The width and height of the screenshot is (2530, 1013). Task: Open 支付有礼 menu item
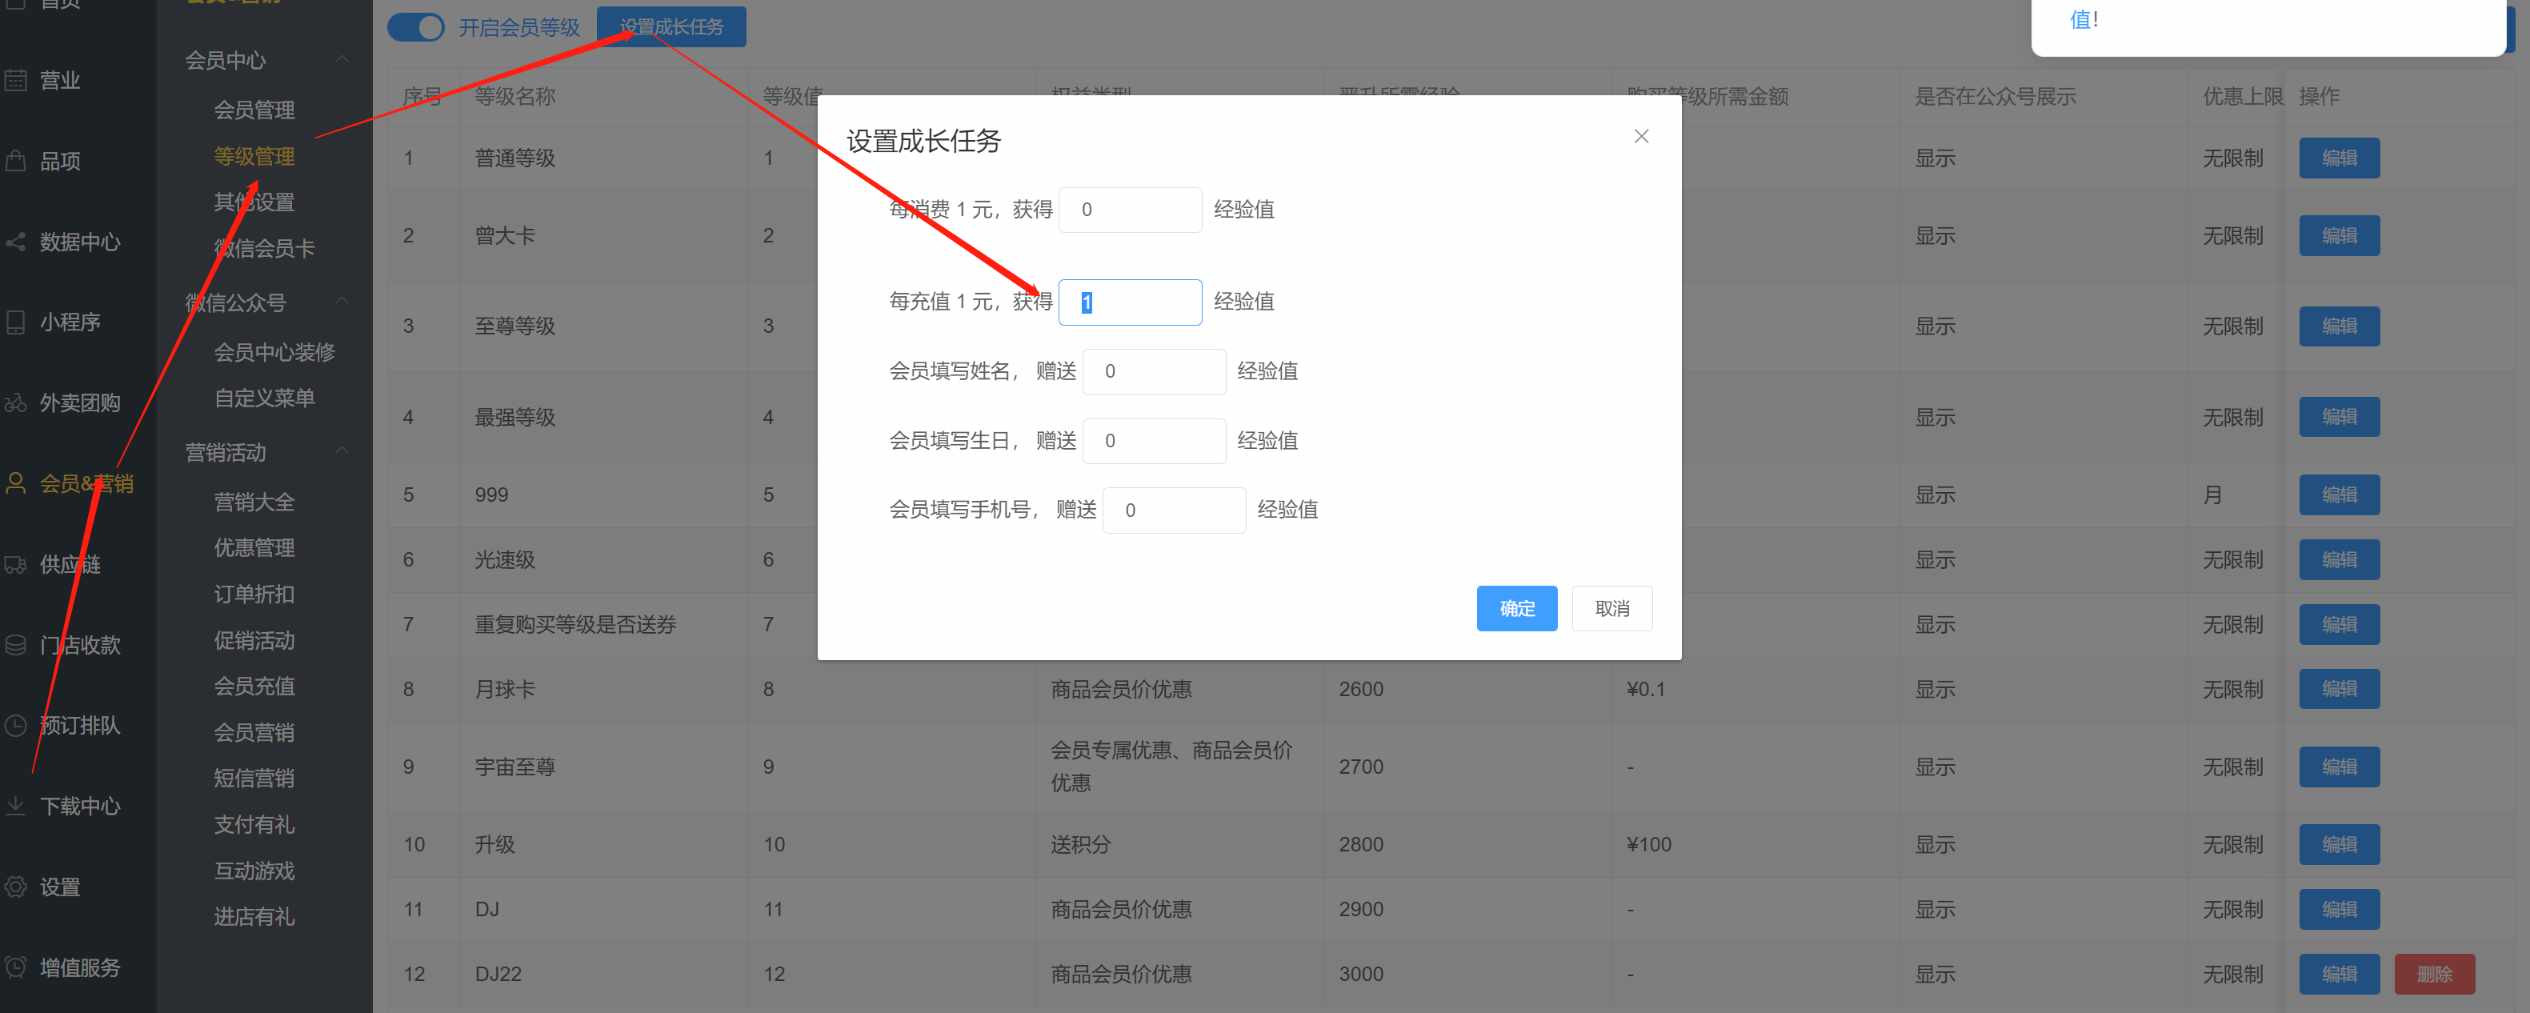coord(254,824)
